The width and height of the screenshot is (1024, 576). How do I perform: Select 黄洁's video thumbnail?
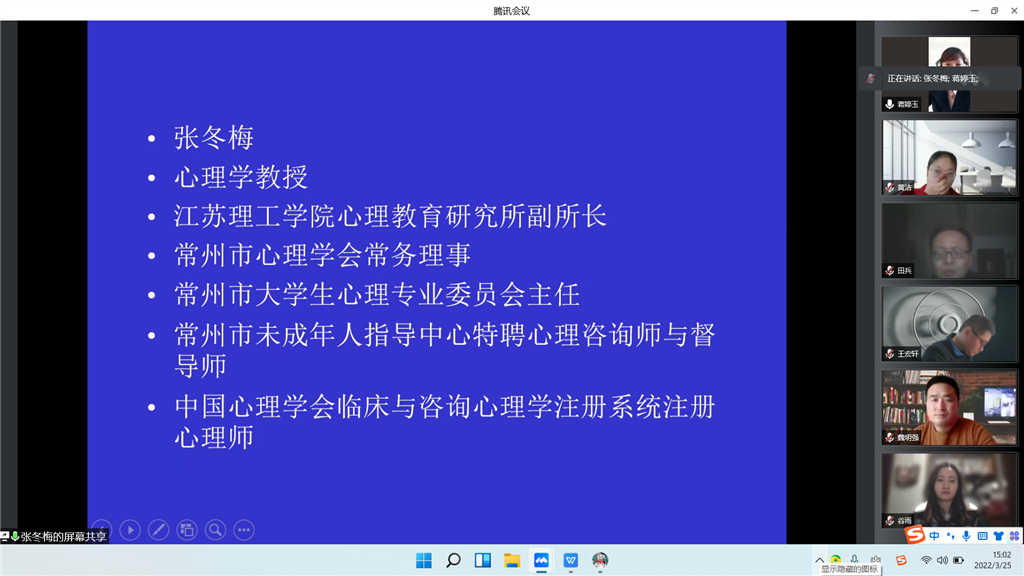[x=950, y=157]
